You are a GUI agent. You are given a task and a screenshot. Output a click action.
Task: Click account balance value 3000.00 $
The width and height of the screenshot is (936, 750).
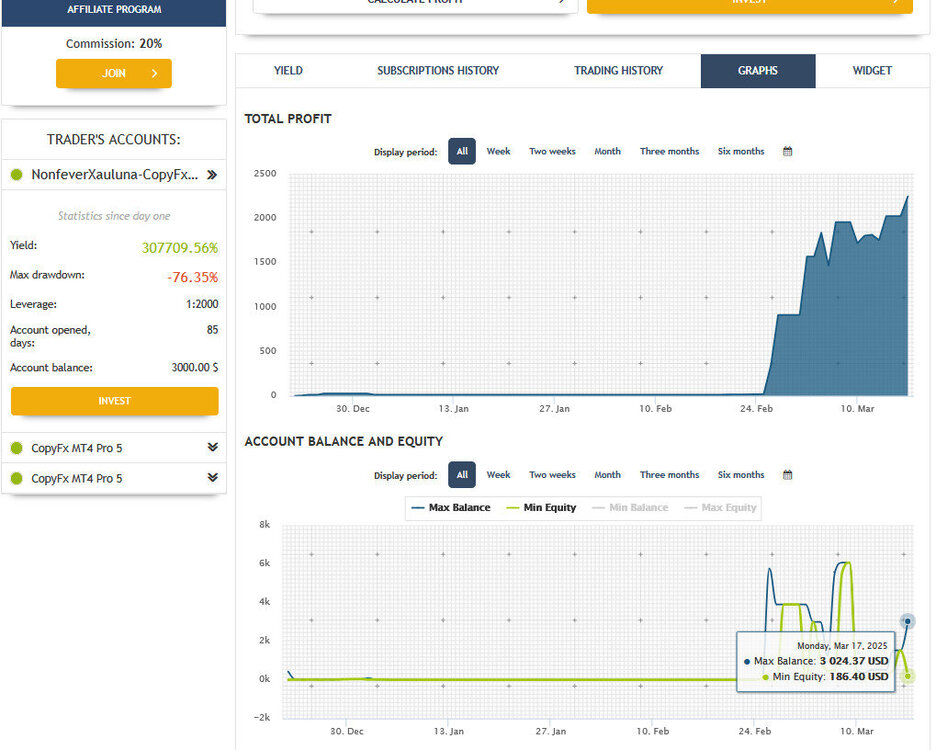[195, 367]
